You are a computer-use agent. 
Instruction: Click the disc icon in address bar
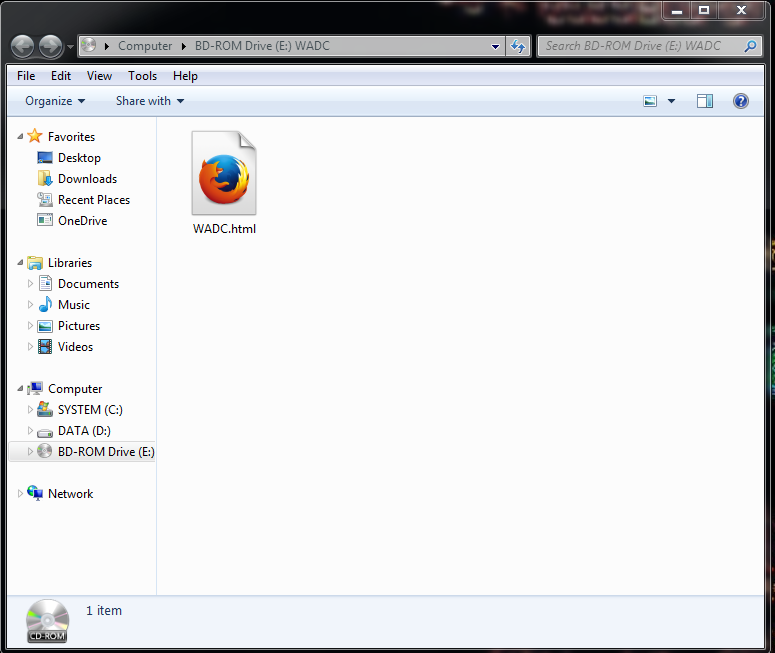tap(88, 45)
